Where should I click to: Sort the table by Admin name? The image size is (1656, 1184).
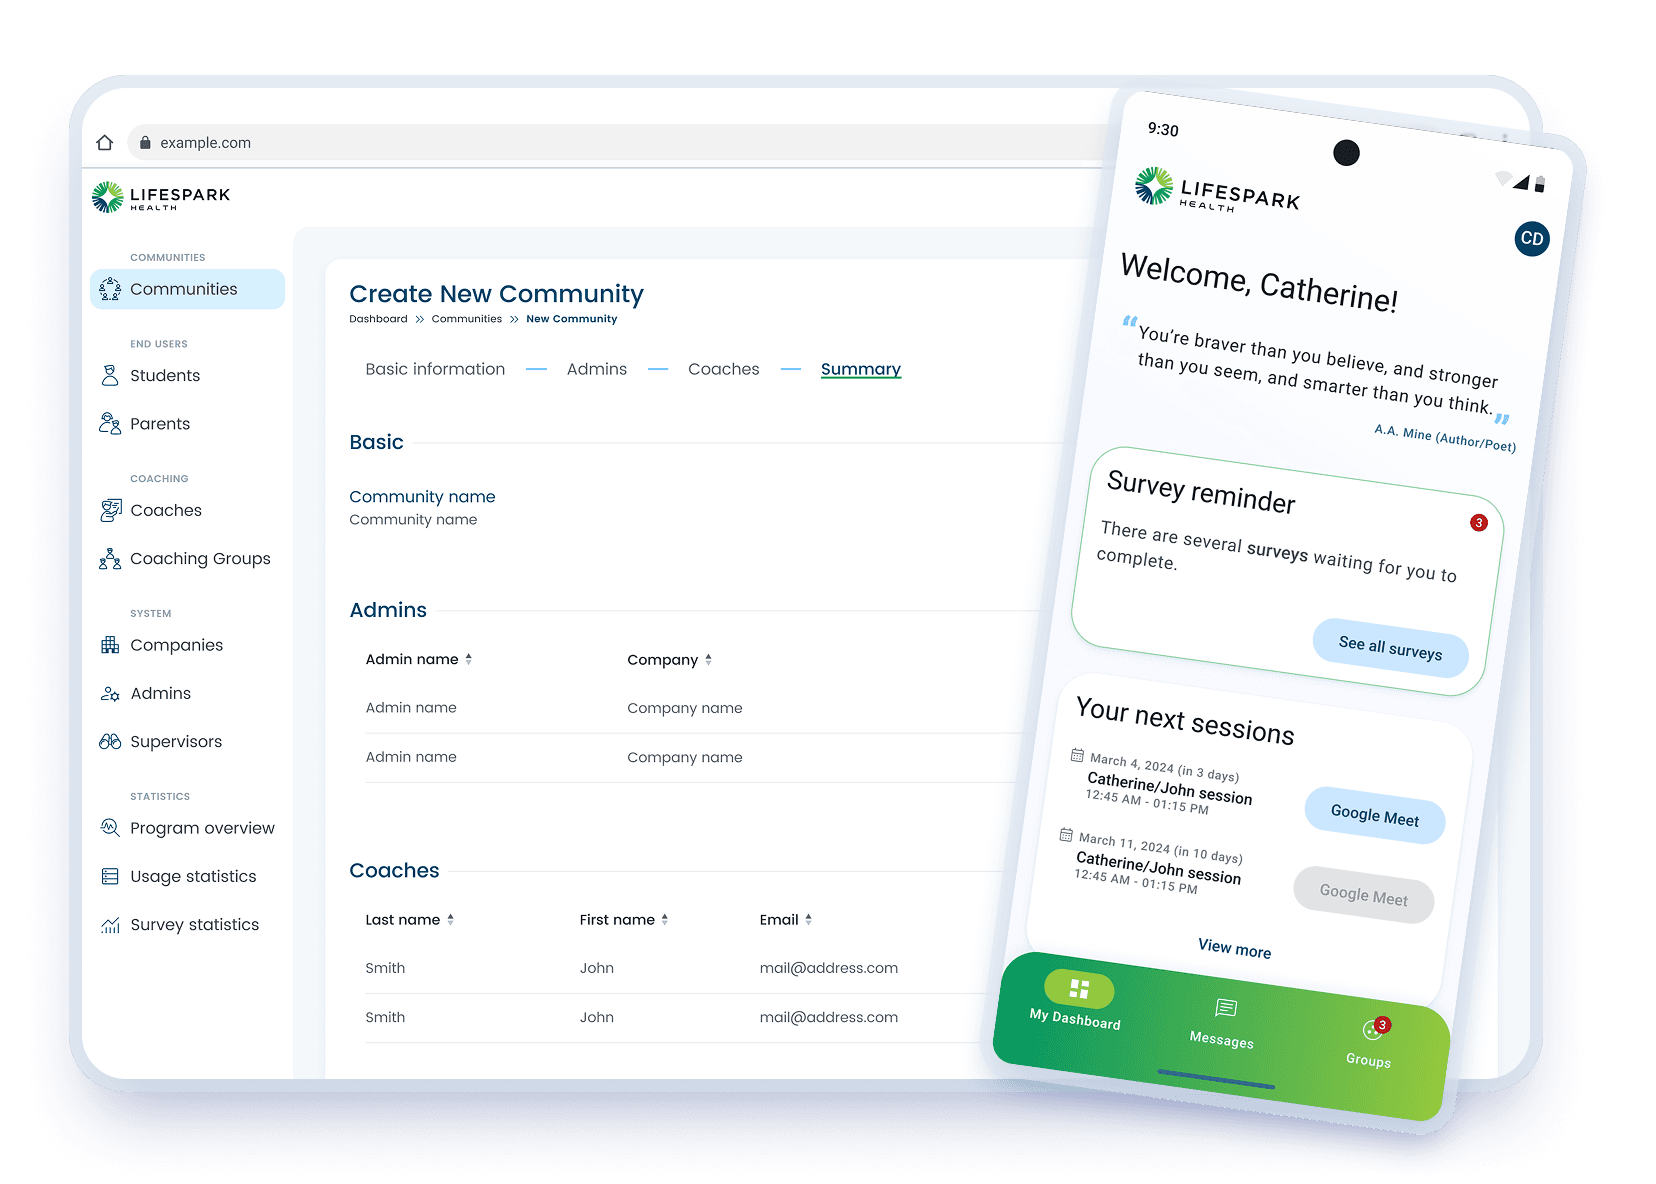pos(468,660)
